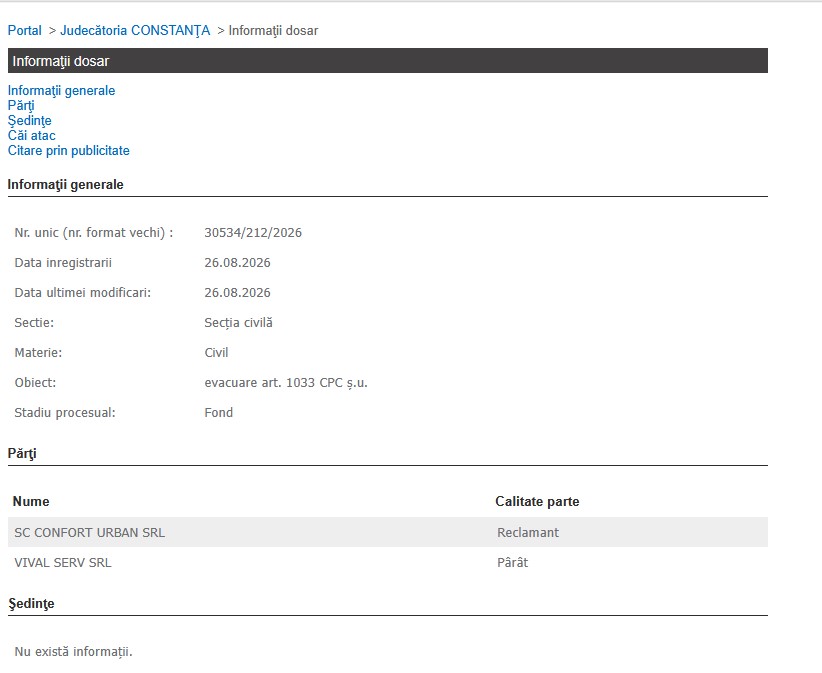Image resolution: width=822 pixels, height=673 pixels.
Task: Select party VIVAL SERV SRL
Action: [x=63, y=563]
